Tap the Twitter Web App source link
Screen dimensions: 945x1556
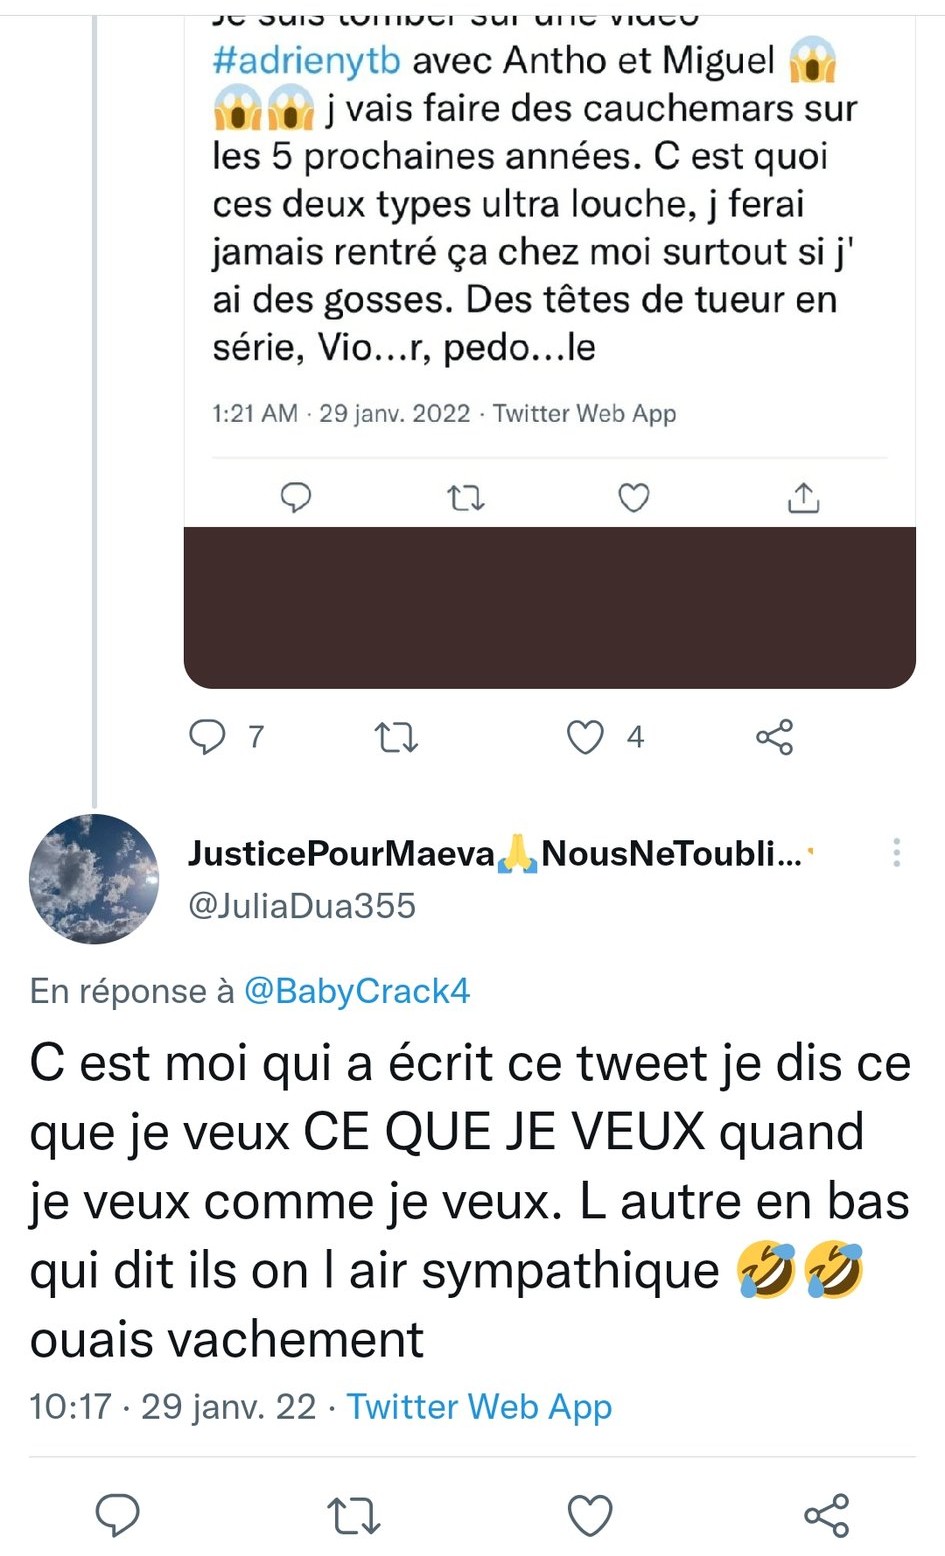click(x=479, y=1407)
